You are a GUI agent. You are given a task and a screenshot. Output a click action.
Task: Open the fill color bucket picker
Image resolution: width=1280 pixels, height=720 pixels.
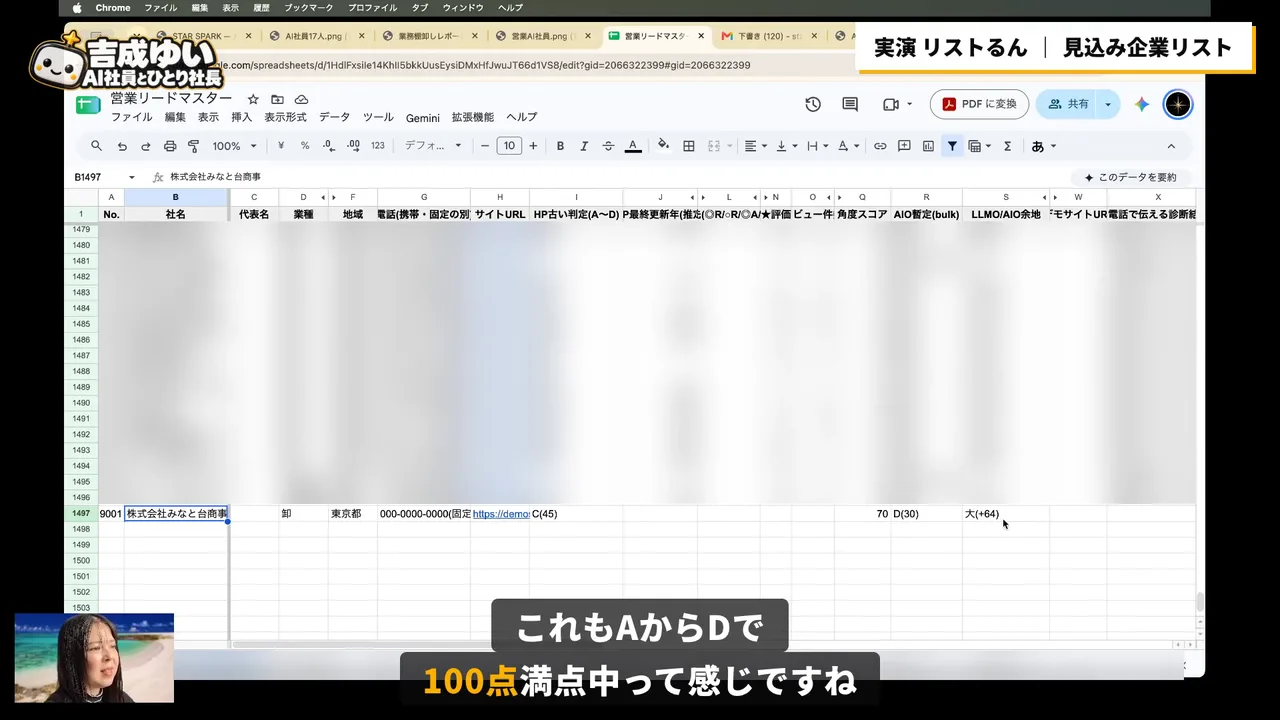point(663,146)
